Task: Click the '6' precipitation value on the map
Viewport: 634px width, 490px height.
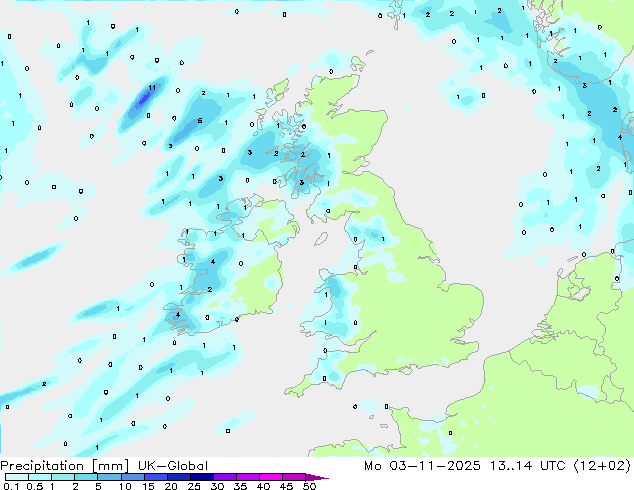Action: click(200, 120)
